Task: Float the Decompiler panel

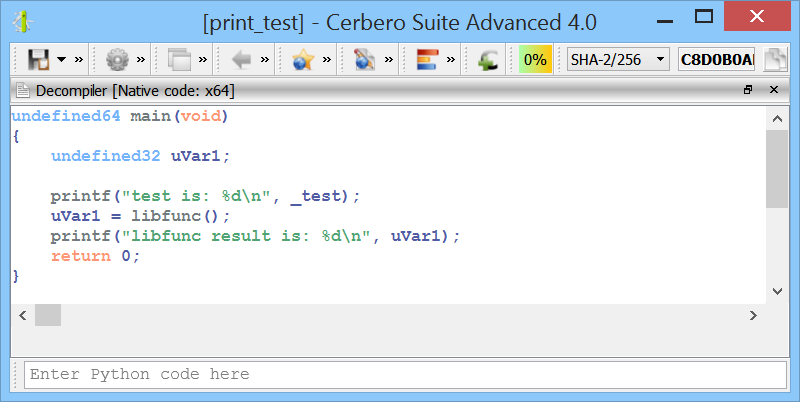Action: [x=748, y=90]
